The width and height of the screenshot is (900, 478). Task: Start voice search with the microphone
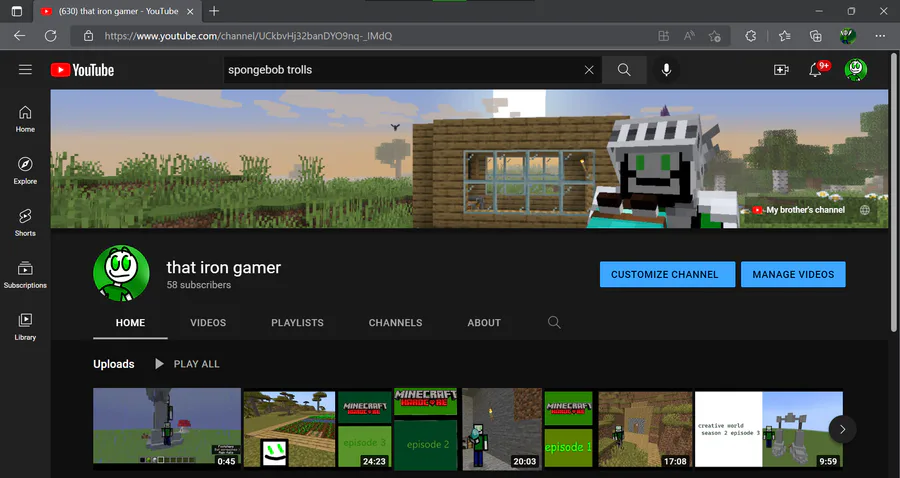click(666, 70)
